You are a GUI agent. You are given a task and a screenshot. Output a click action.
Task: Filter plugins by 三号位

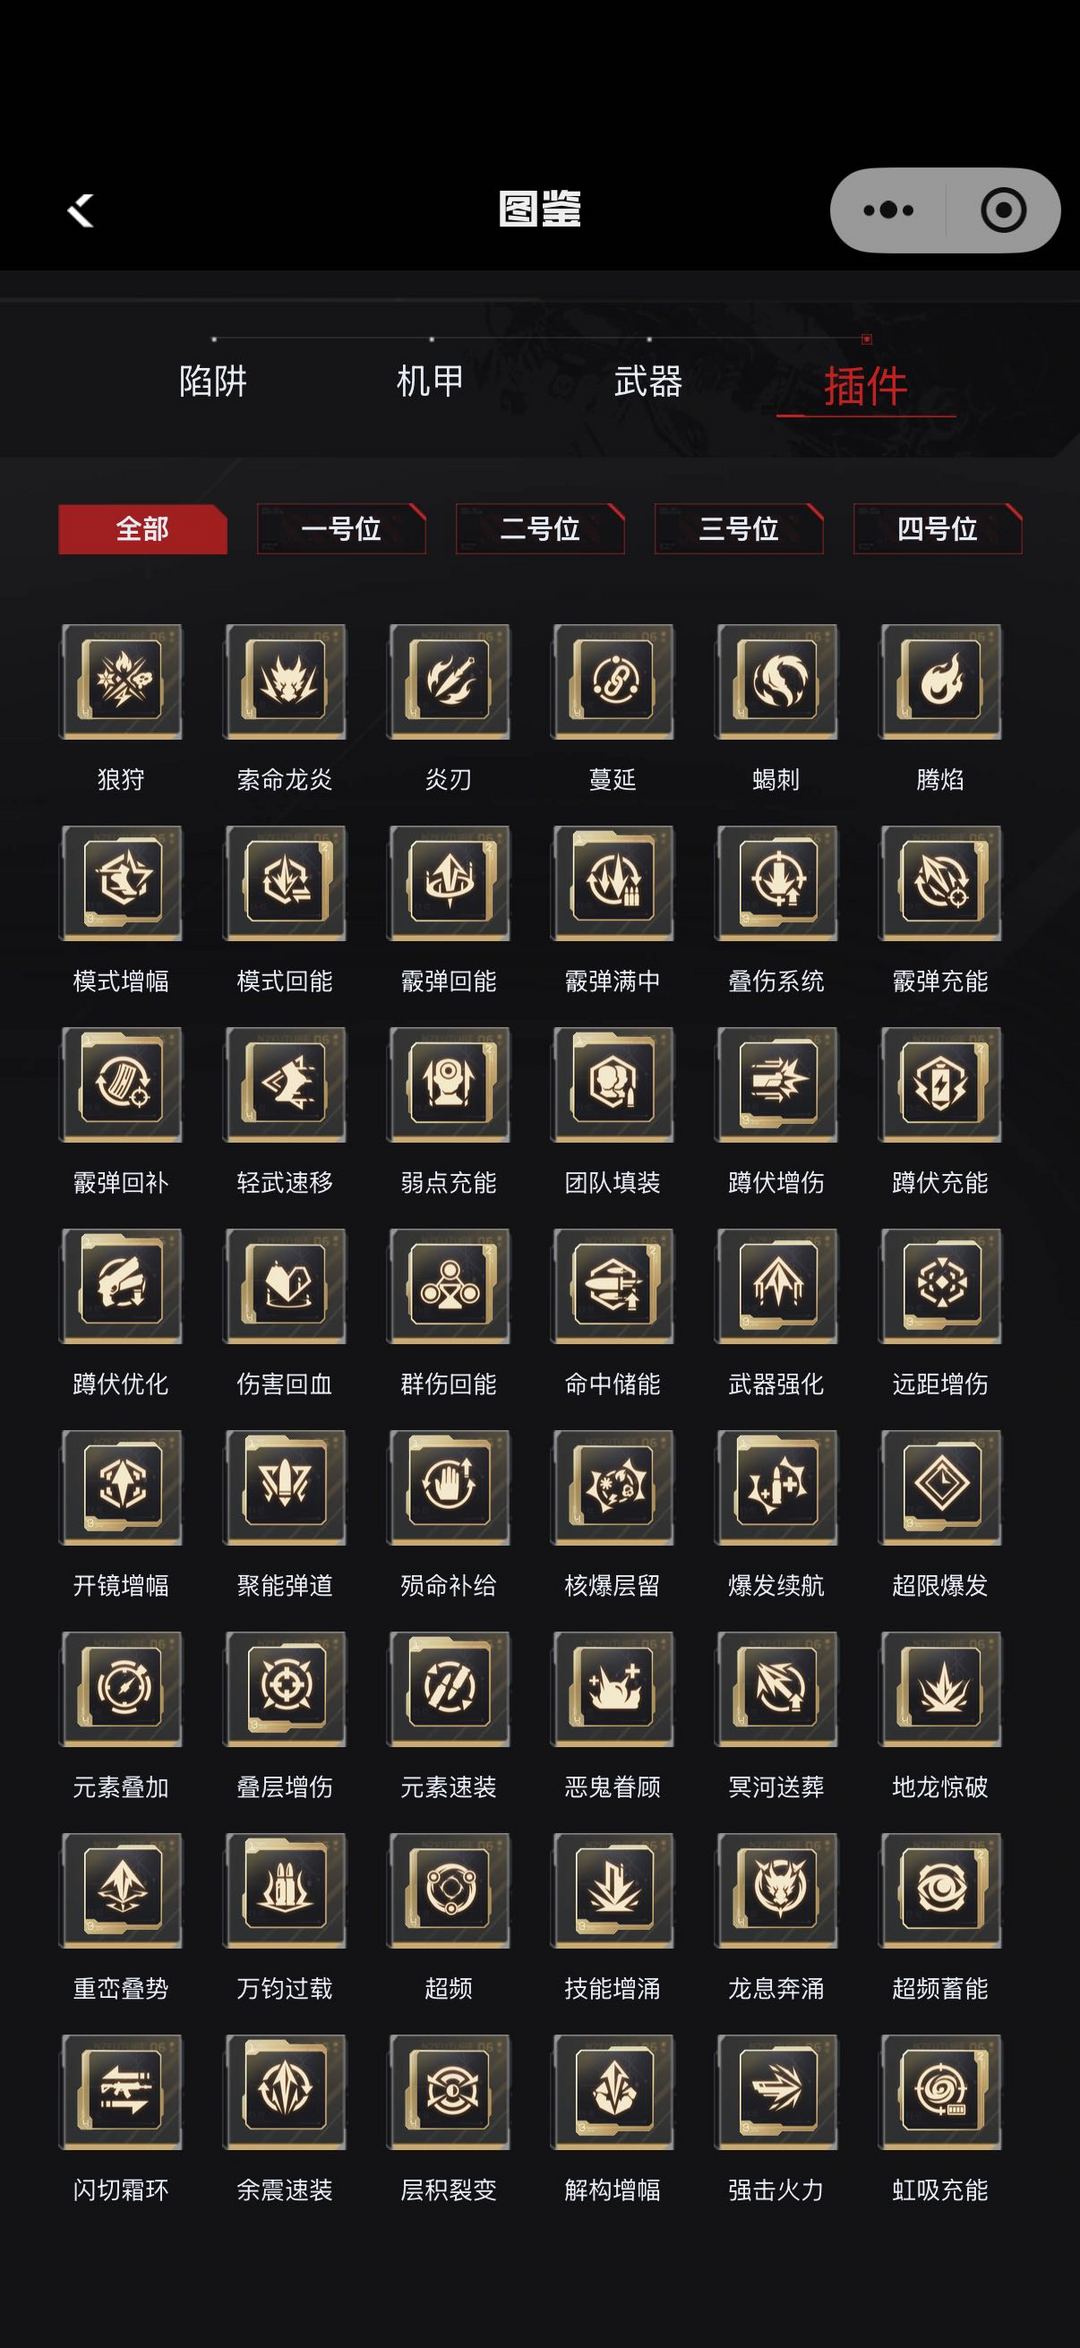(x=739, y=529)
